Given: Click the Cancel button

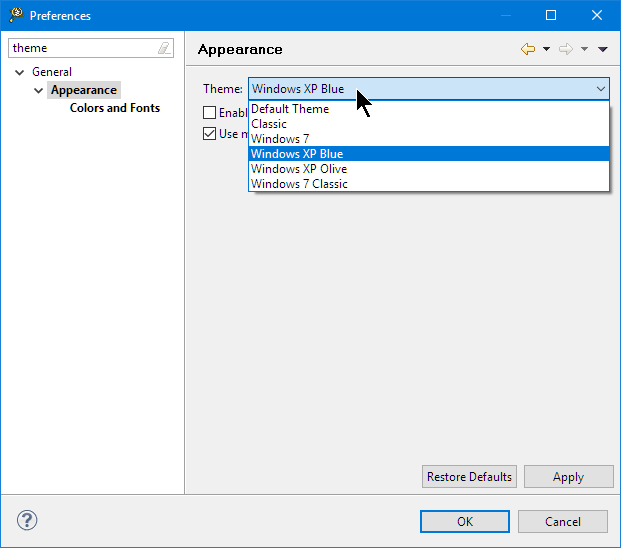Looking at the screenshot, I should 563,521.
